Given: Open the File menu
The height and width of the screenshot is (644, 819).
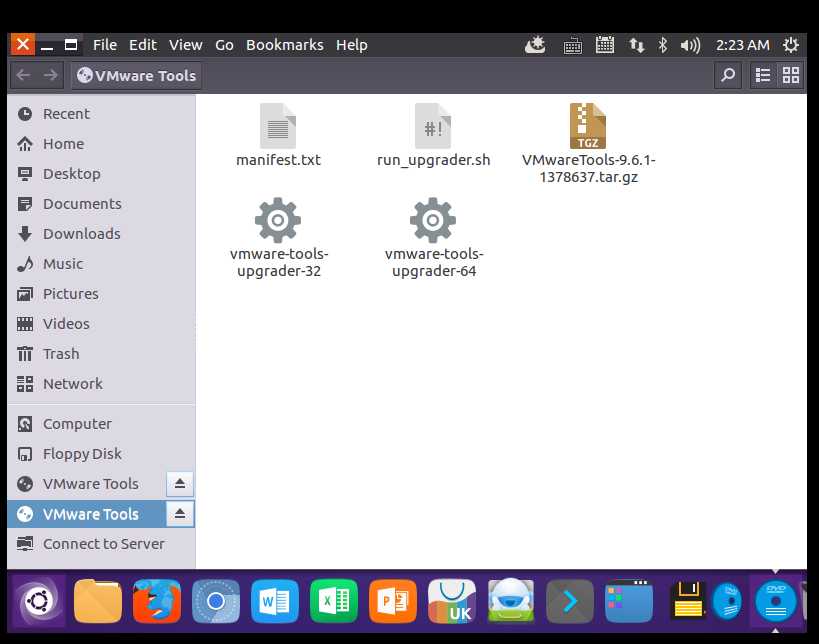Looking at the screenshot, I should (x=105, y=45).
